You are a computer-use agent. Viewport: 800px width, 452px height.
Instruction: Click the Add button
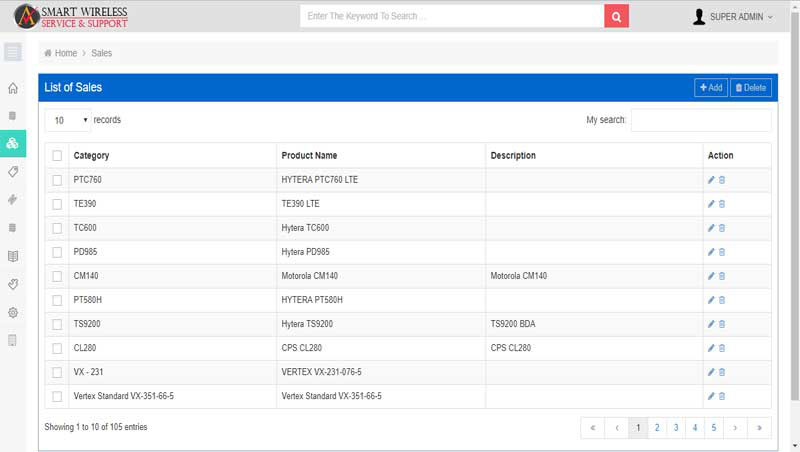pos(711,88)
